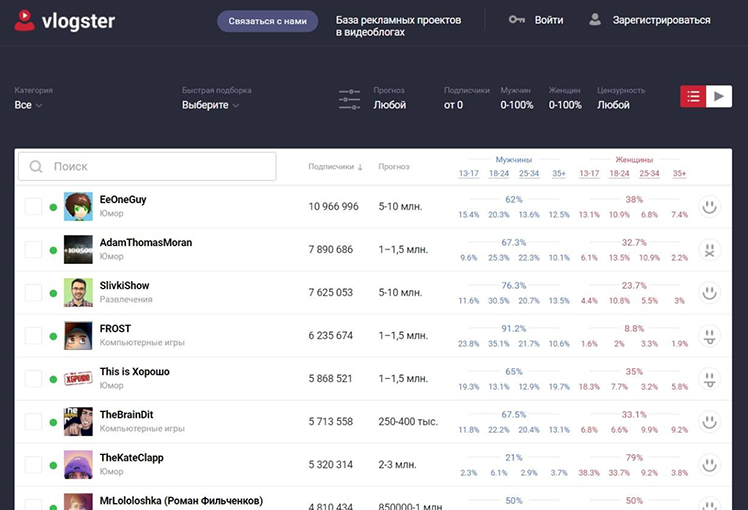Tick the checkbox for EeOneGuy
The image size is (748, 510).
coord(33,207)
